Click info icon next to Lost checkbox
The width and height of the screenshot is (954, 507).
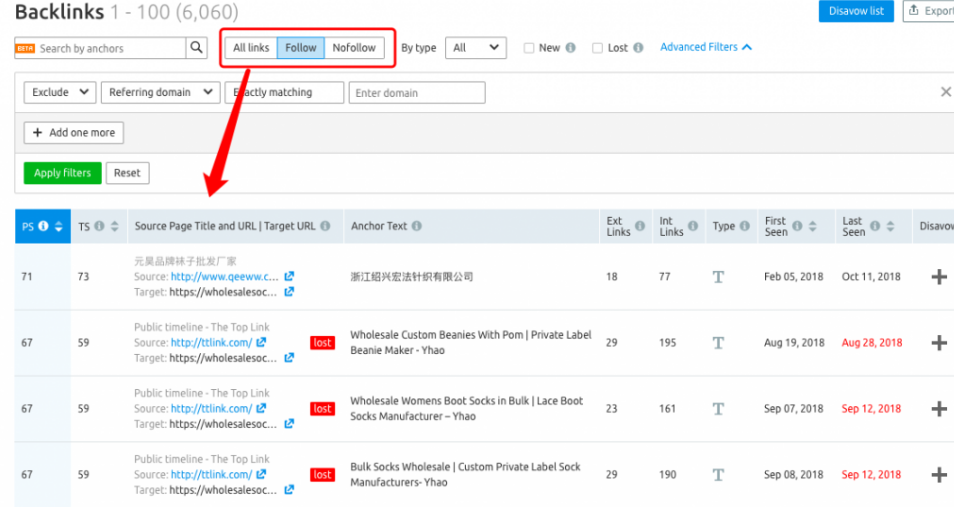(x=638, y=47)
